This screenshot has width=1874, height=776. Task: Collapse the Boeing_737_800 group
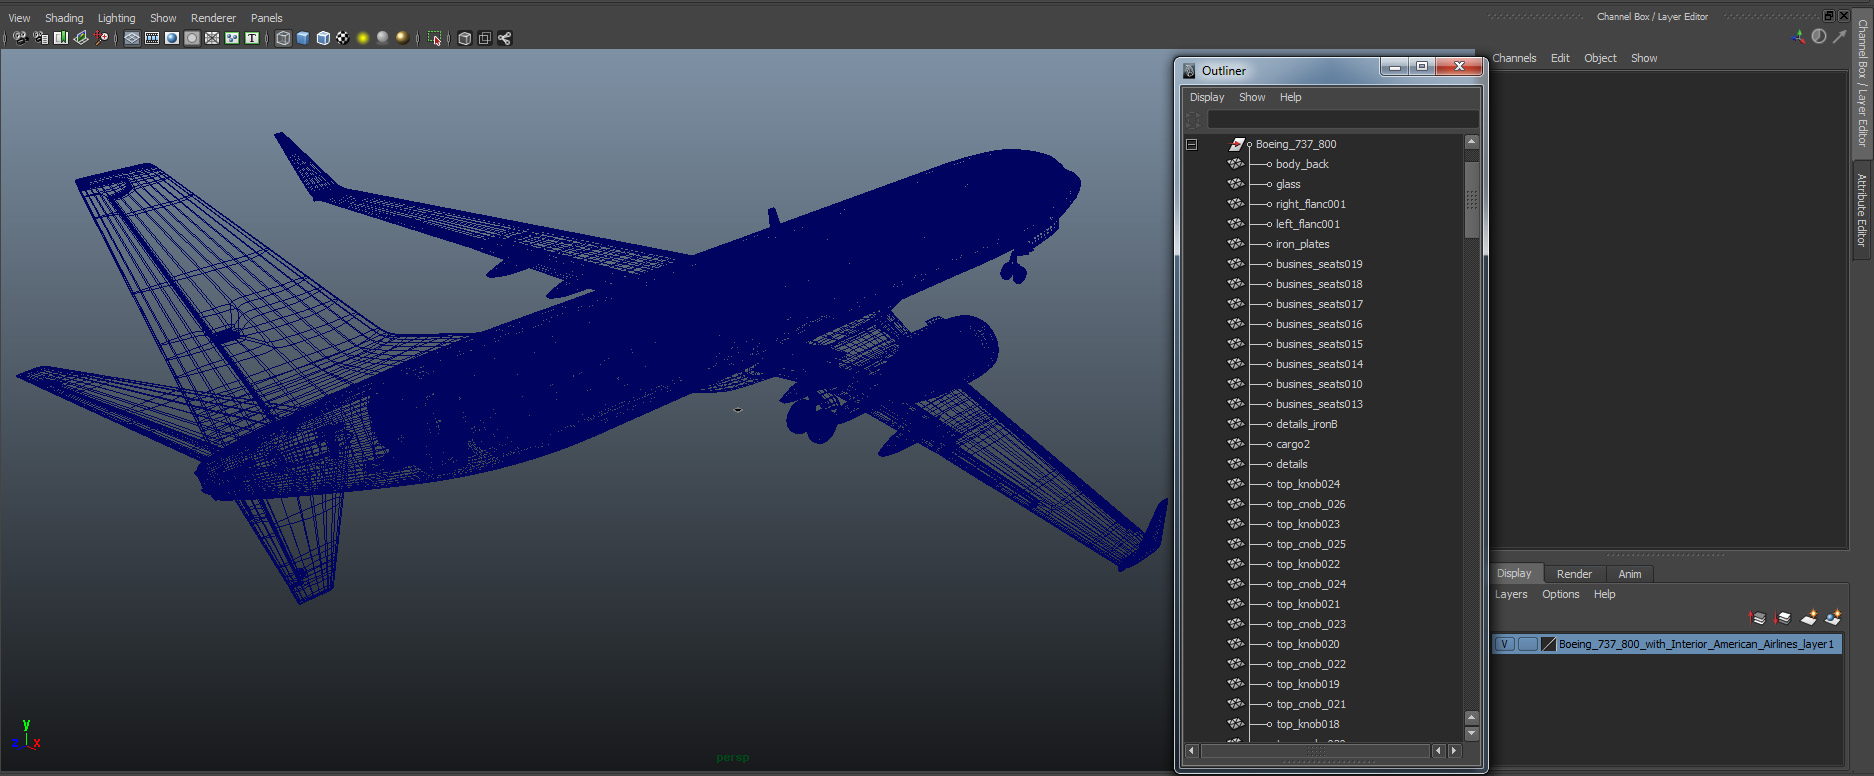(x=1191, y=144)
